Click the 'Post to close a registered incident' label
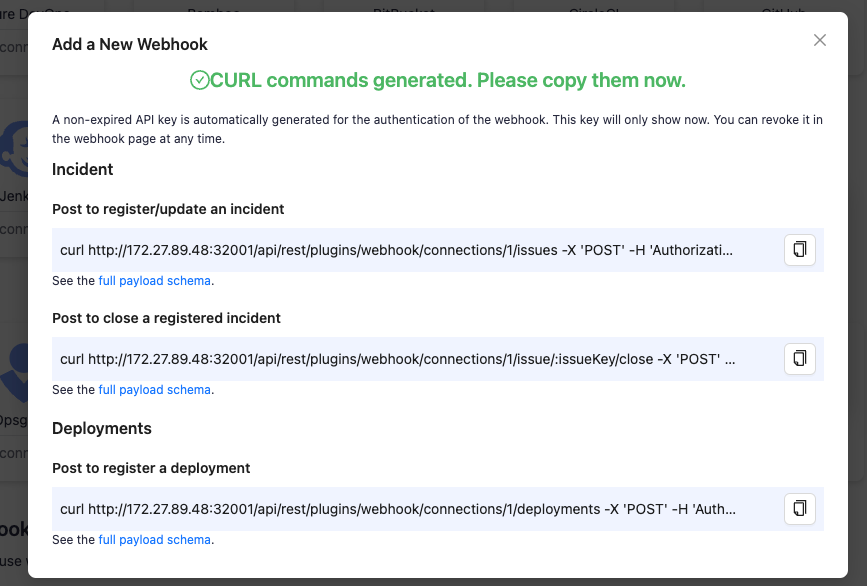Image resolution: width=867 pixels, height=586 pixels. coord(166,318)
